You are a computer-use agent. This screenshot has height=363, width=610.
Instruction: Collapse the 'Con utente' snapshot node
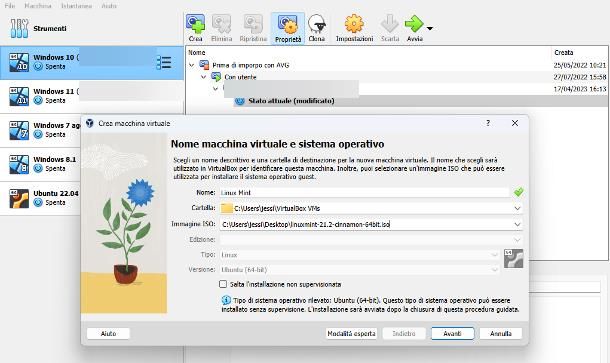pos(203,77)
